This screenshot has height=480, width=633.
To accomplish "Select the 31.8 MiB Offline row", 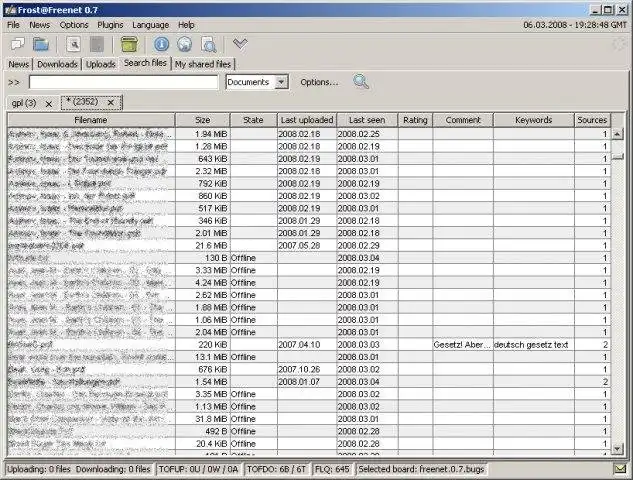I will (x=309, y=419).
